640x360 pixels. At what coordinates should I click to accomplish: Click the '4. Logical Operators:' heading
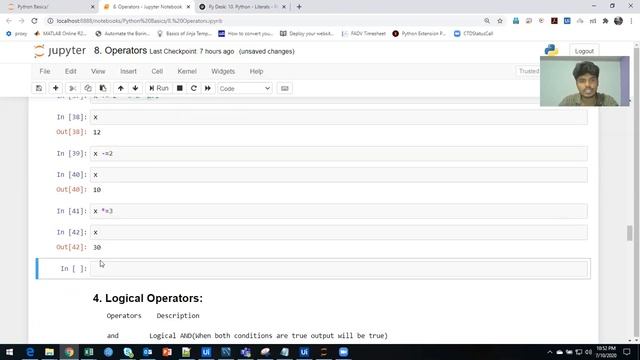click(148, 298)
